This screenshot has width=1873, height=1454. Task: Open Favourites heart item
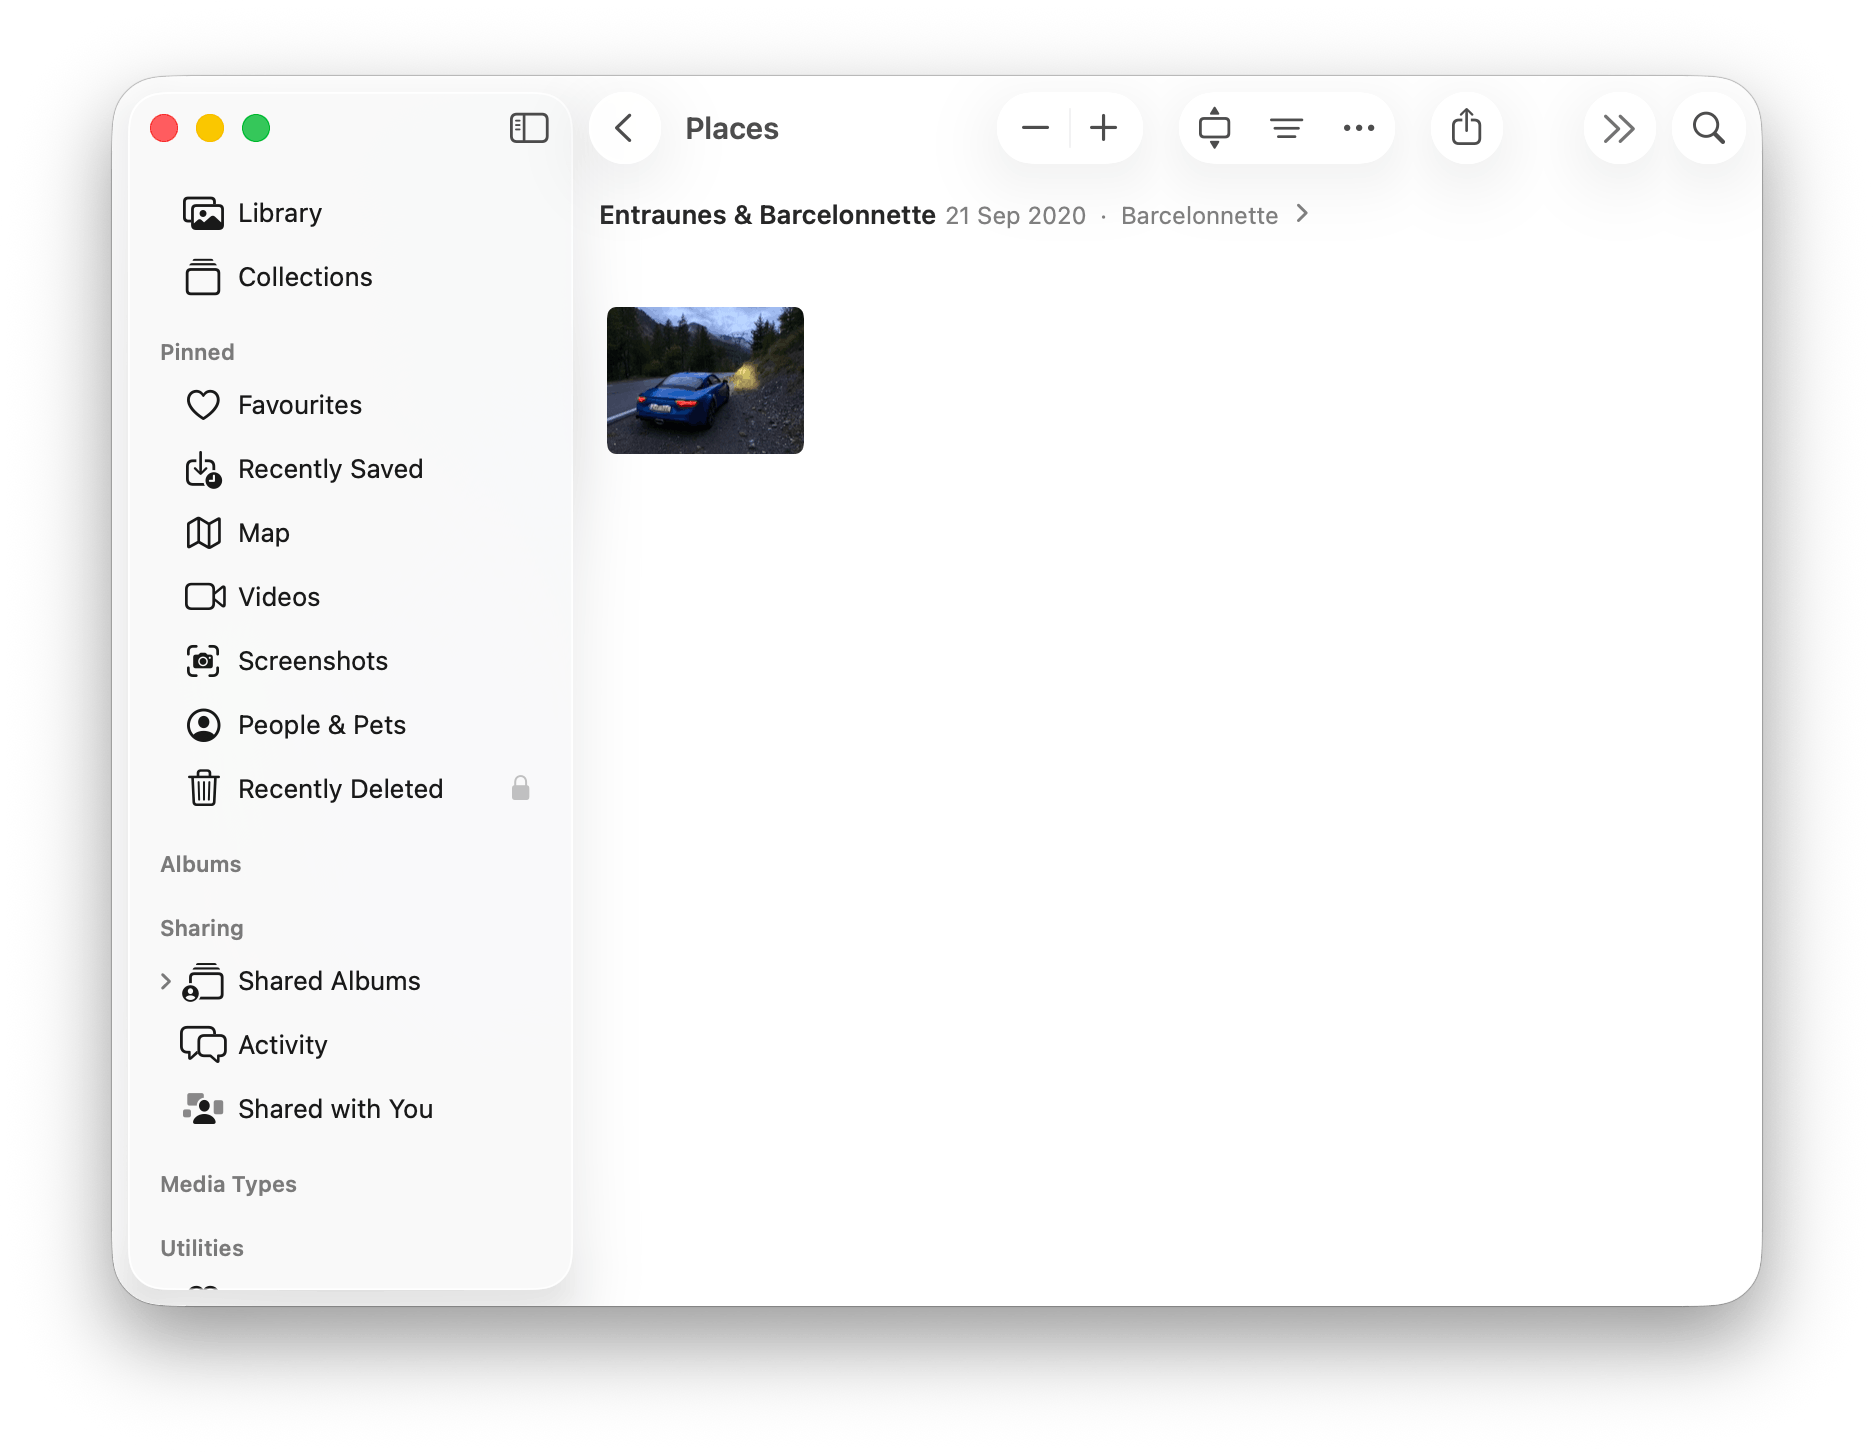299,405
